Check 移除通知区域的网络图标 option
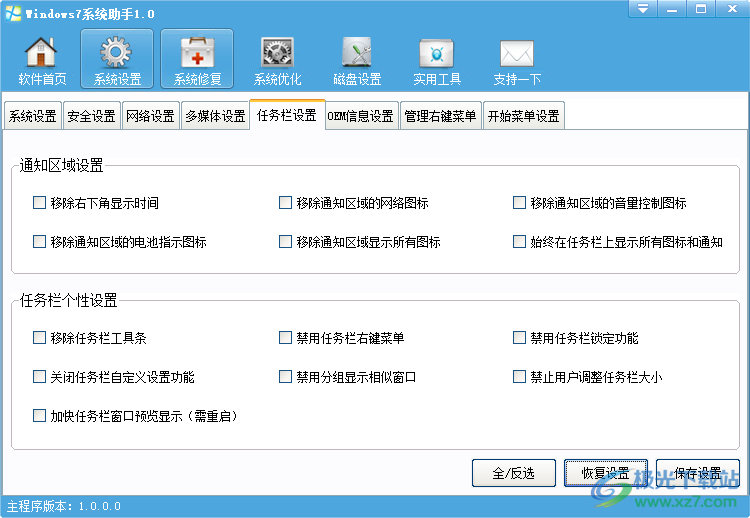Screen dimensions: 750x518 point(353,203)
